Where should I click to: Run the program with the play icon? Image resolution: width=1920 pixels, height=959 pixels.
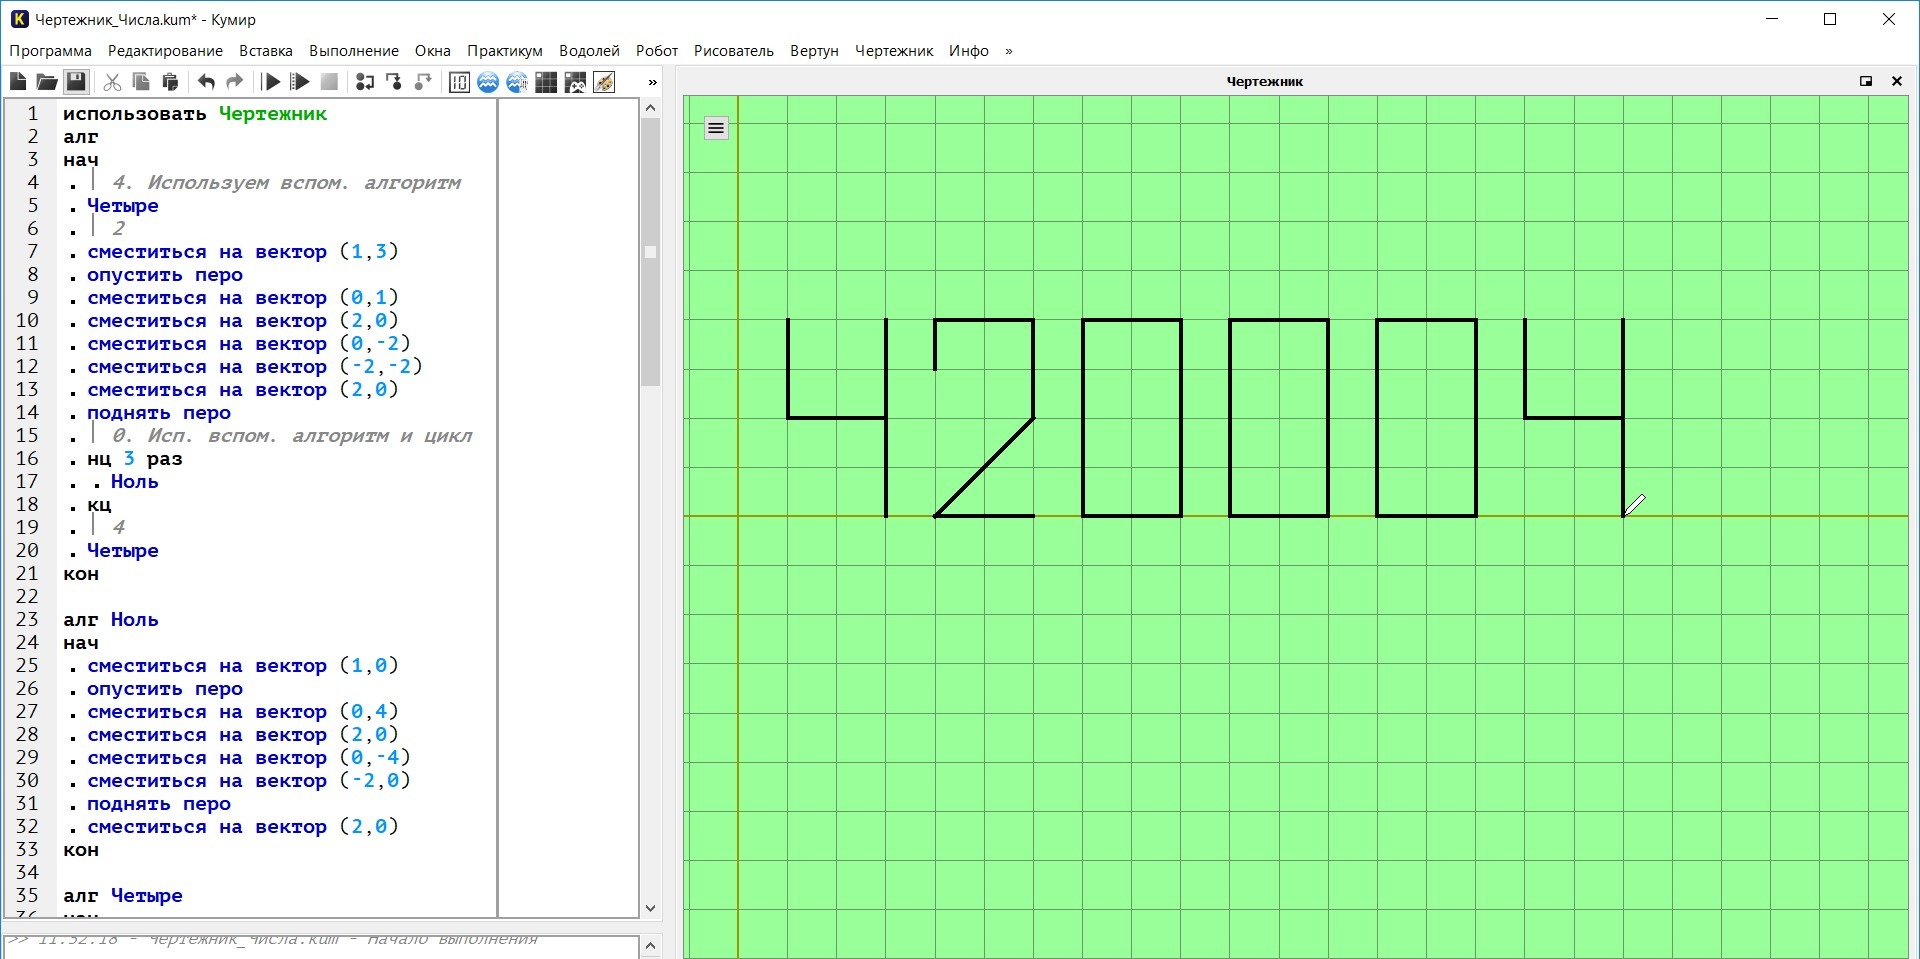[x=271, y=82]
